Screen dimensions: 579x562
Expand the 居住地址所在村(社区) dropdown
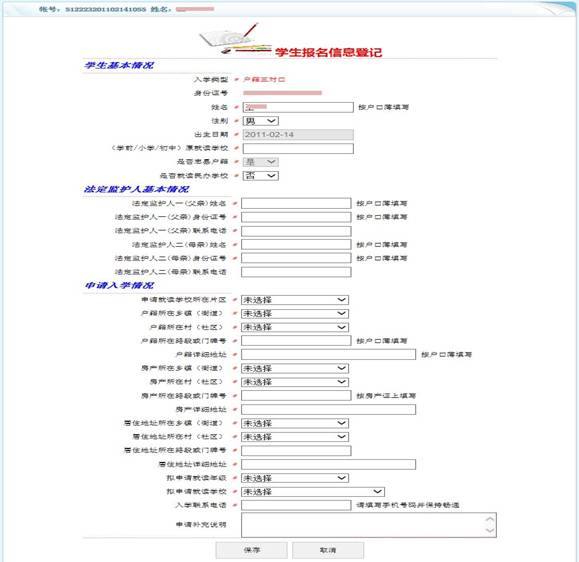295,437
